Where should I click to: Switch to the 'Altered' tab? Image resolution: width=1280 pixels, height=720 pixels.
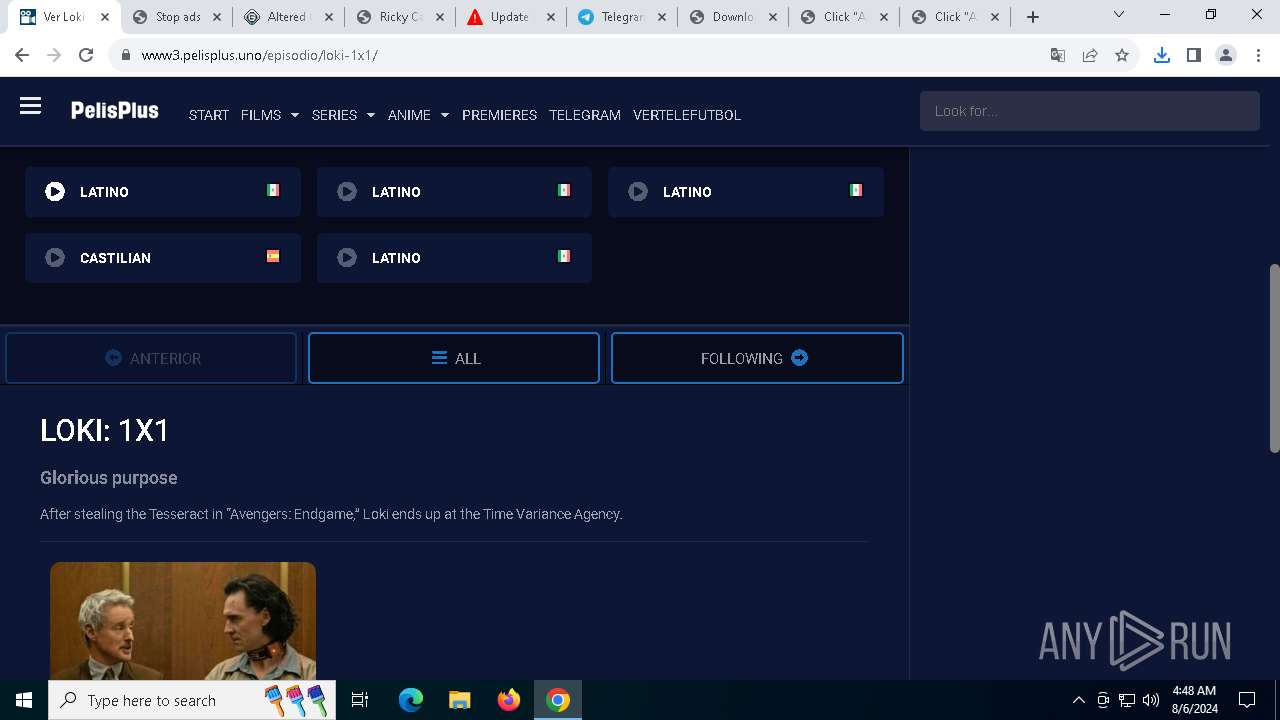(289, 17)
